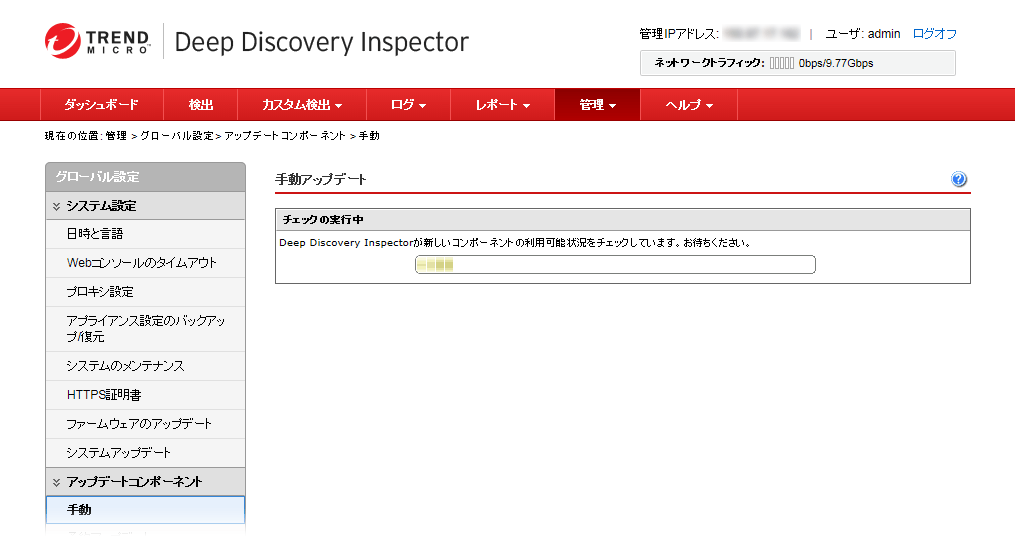This screenshot has width=1015, height=536.
Task: Select the 手動 update item
Action: pos(146,509)
